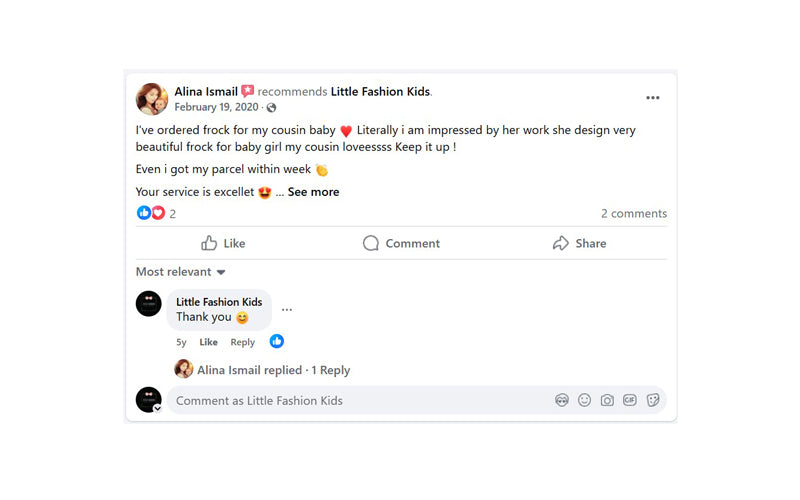Expand Alina Ismail's 1 Reply thread
The height and width of the screenshot is (500, 800).
coord(273,370)
